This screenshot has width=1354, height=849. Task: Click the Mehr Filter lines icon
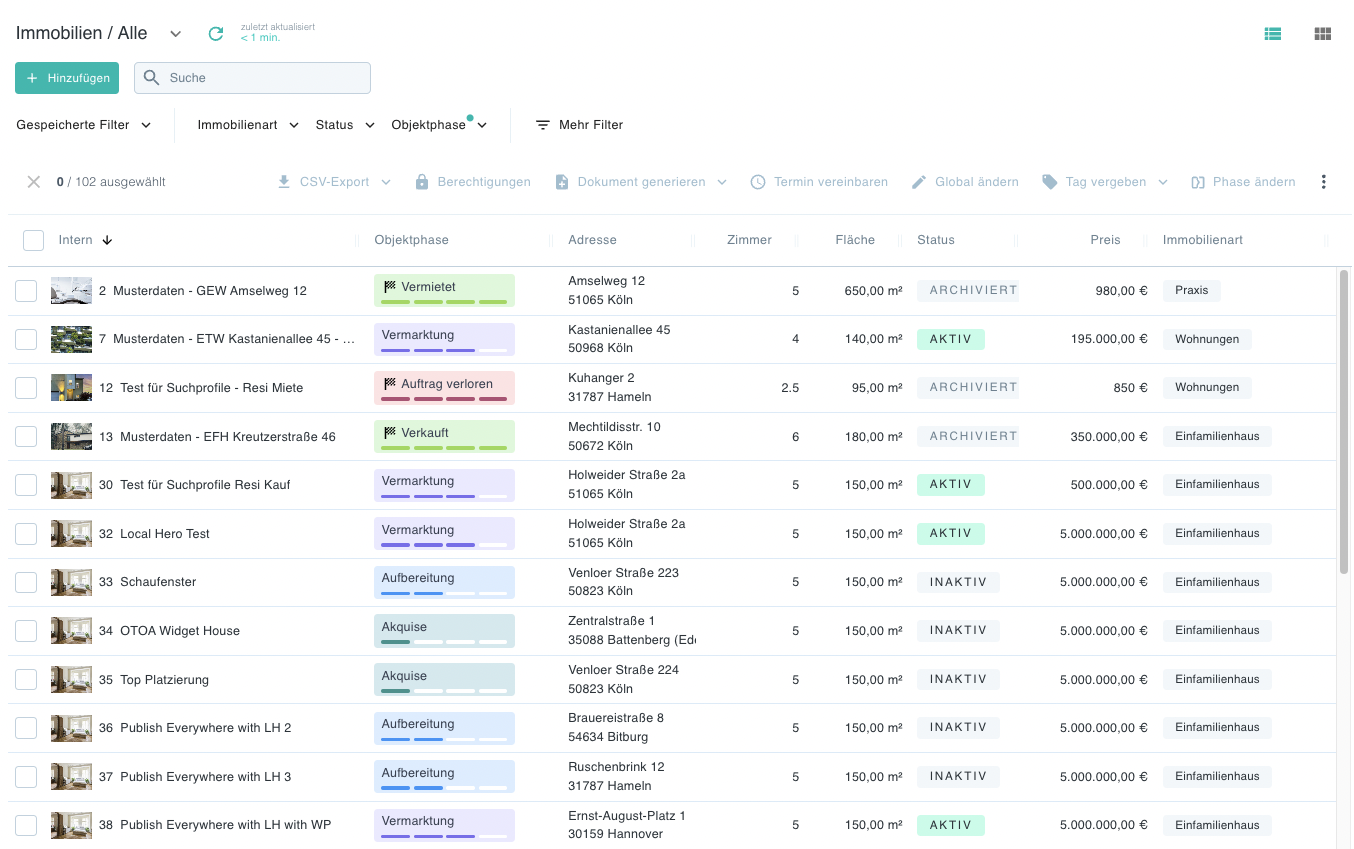coord(543,125)
